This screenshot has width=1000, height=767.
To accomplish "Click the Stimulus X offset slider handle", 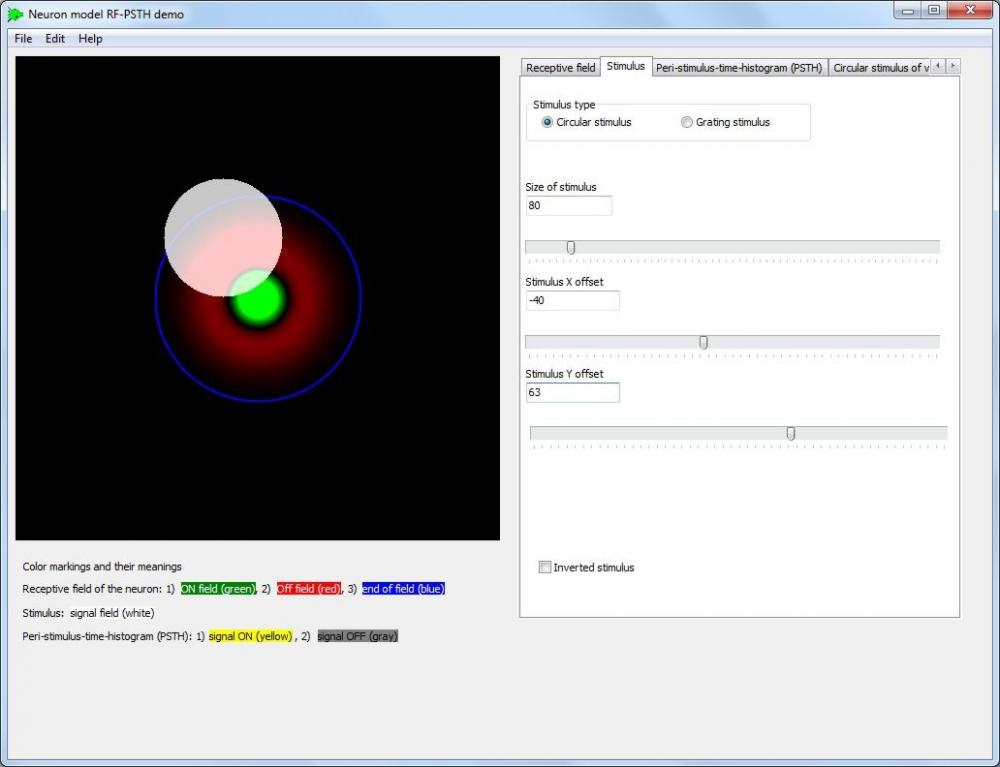I will coord(703,341).
